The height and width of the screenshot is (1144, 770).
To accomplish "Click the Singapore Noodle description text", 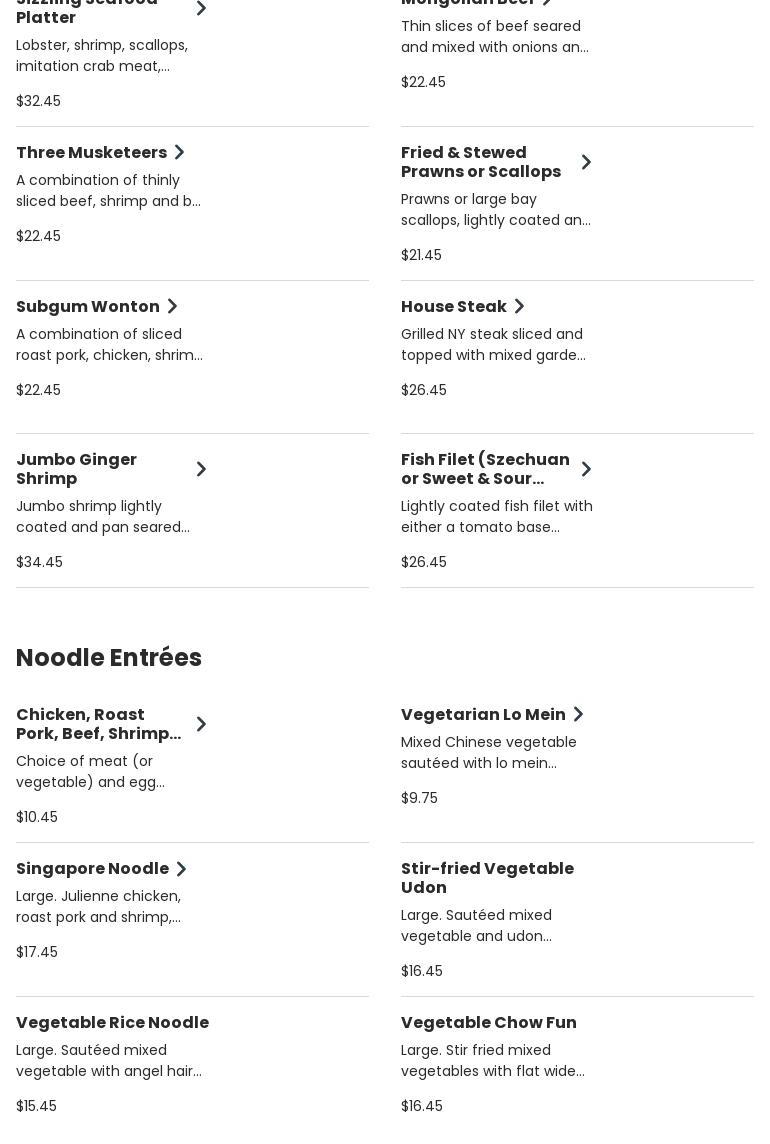I will point(99,907).
